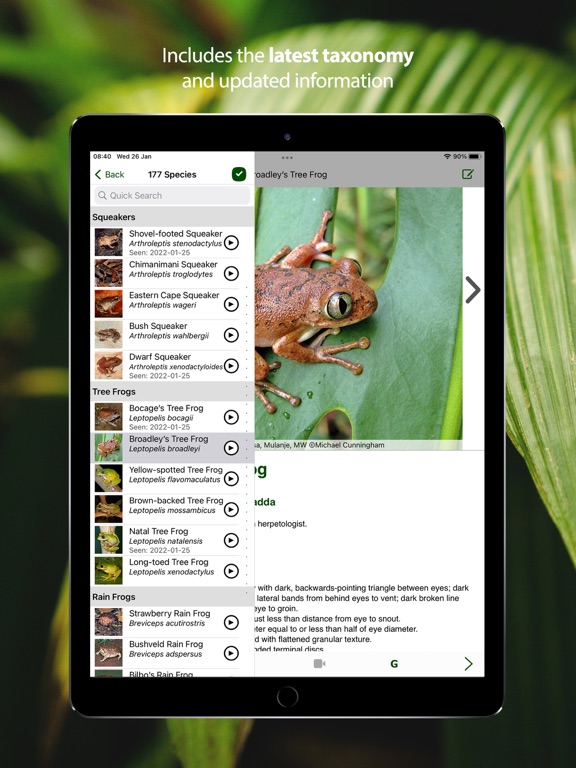Play call of Bushveld Rain Frog
The width and height of the screenshot is (576, 768).
(x=231, y=653)
